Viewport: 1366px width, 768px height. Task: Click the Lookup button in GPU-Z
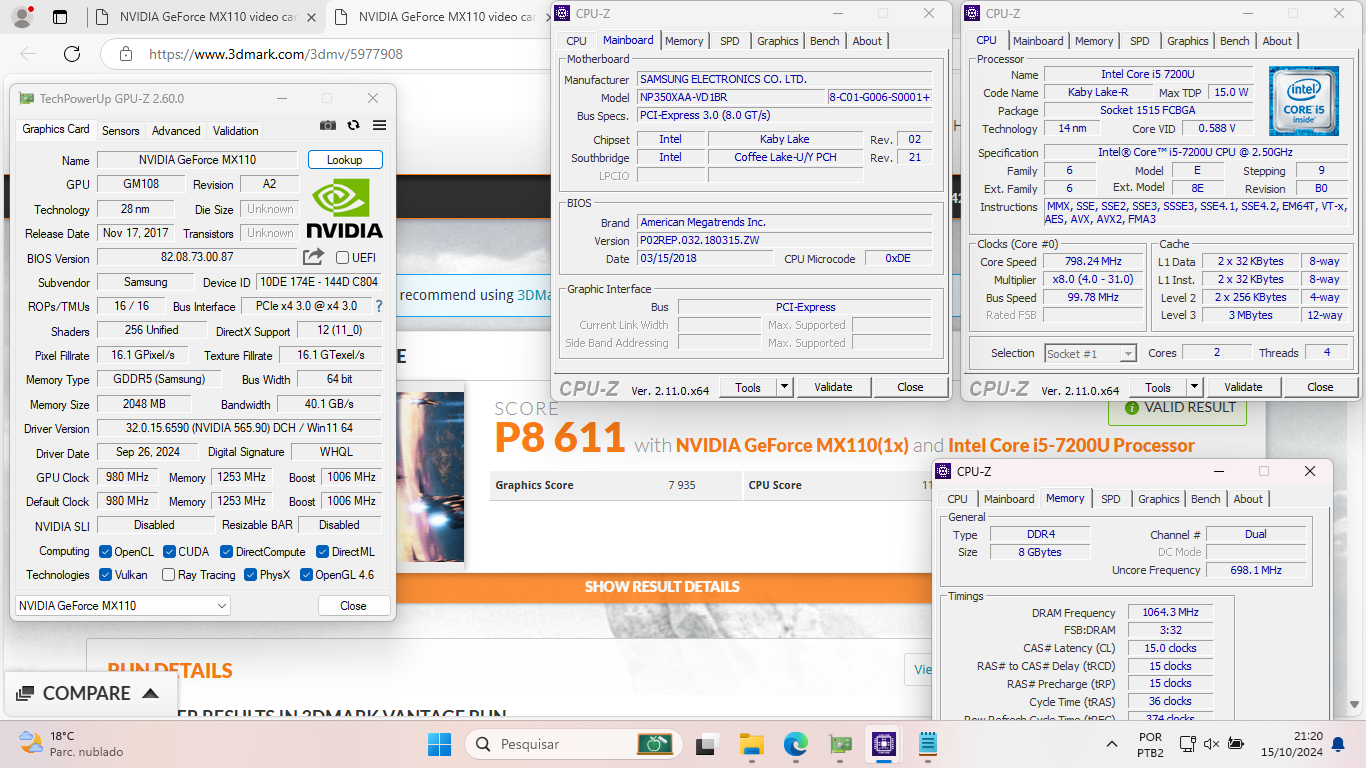345,160
